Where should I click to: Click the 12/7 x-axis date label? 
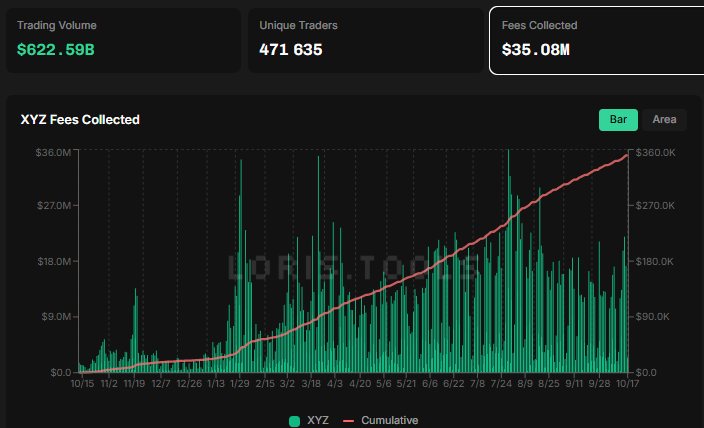pyautogui.click(x=161, y=384)
